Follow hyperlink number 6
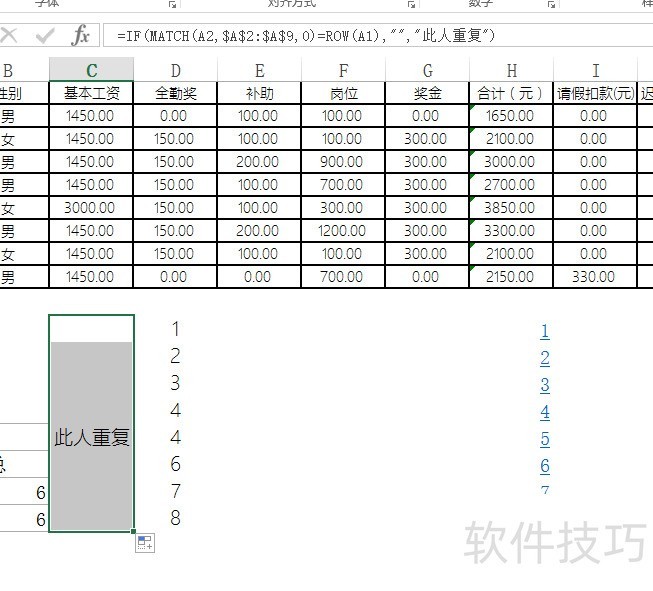 coord(545,466)
